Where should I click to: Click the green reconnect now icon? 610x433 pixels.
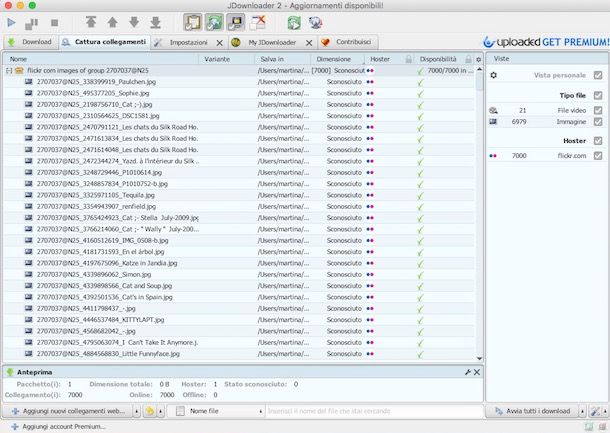point(294,23)
